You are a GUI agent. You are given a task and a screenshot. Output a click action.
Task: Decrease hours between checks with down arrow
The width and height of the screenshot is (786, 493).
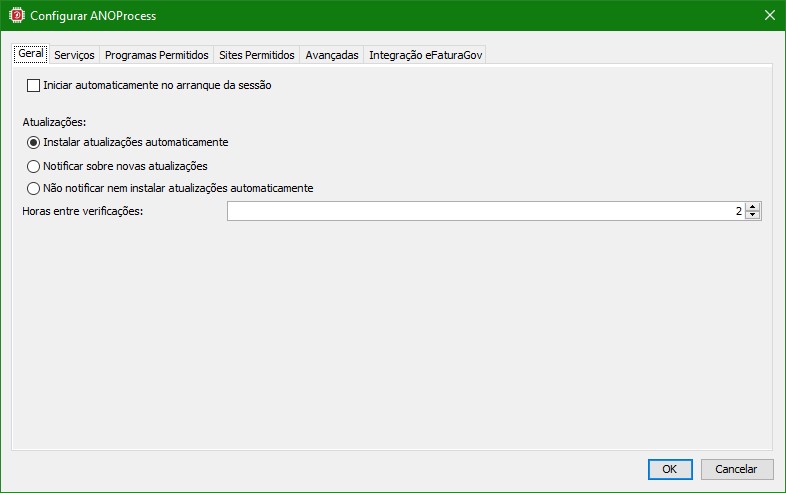tap(752, 215)
